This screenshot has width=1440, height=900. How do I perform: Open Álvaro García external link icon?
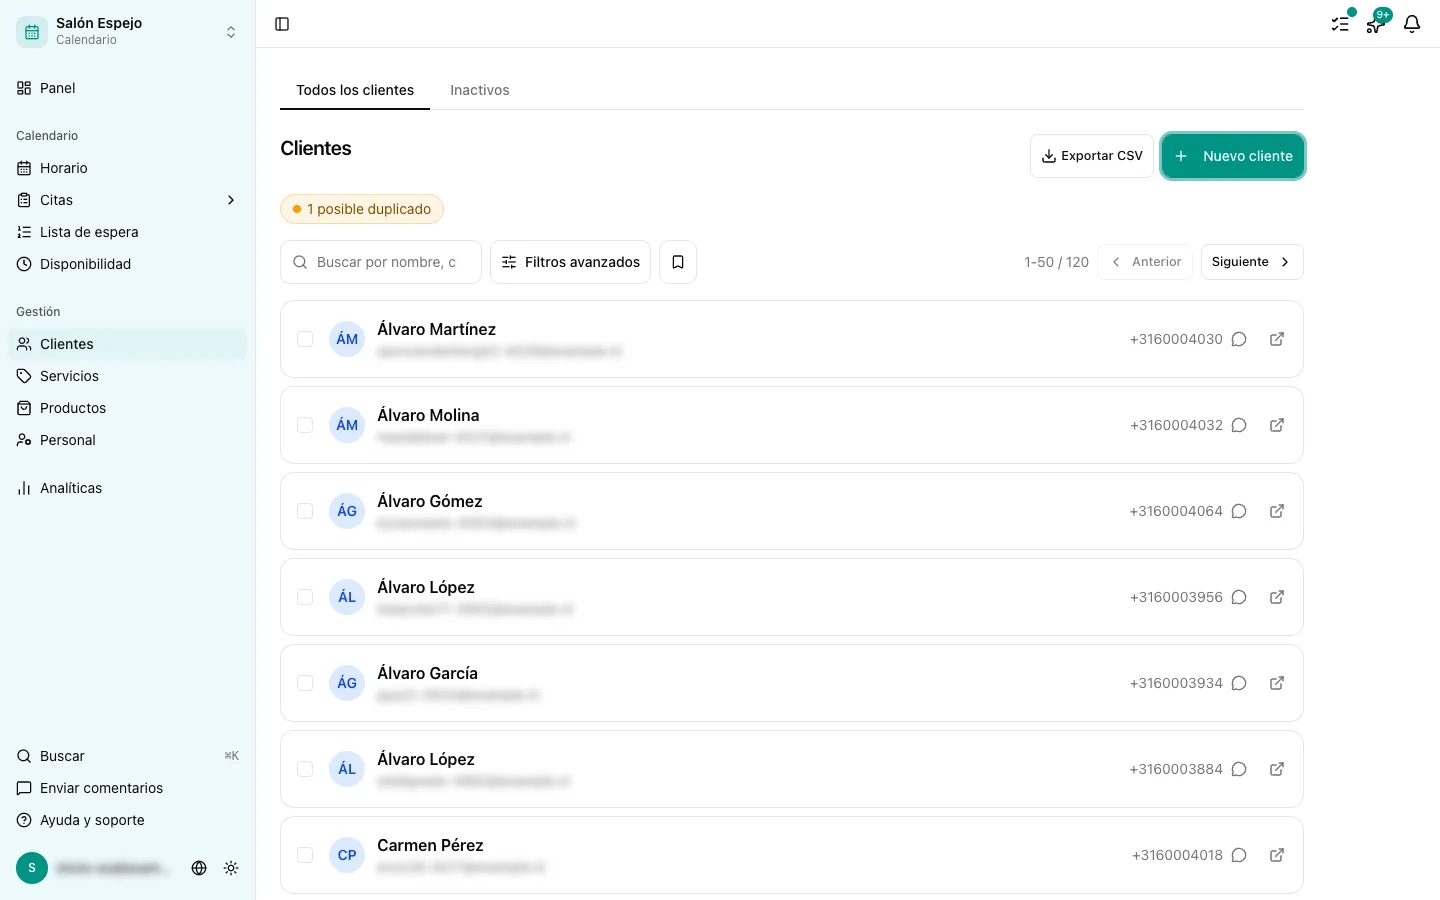pos(1277,683)
